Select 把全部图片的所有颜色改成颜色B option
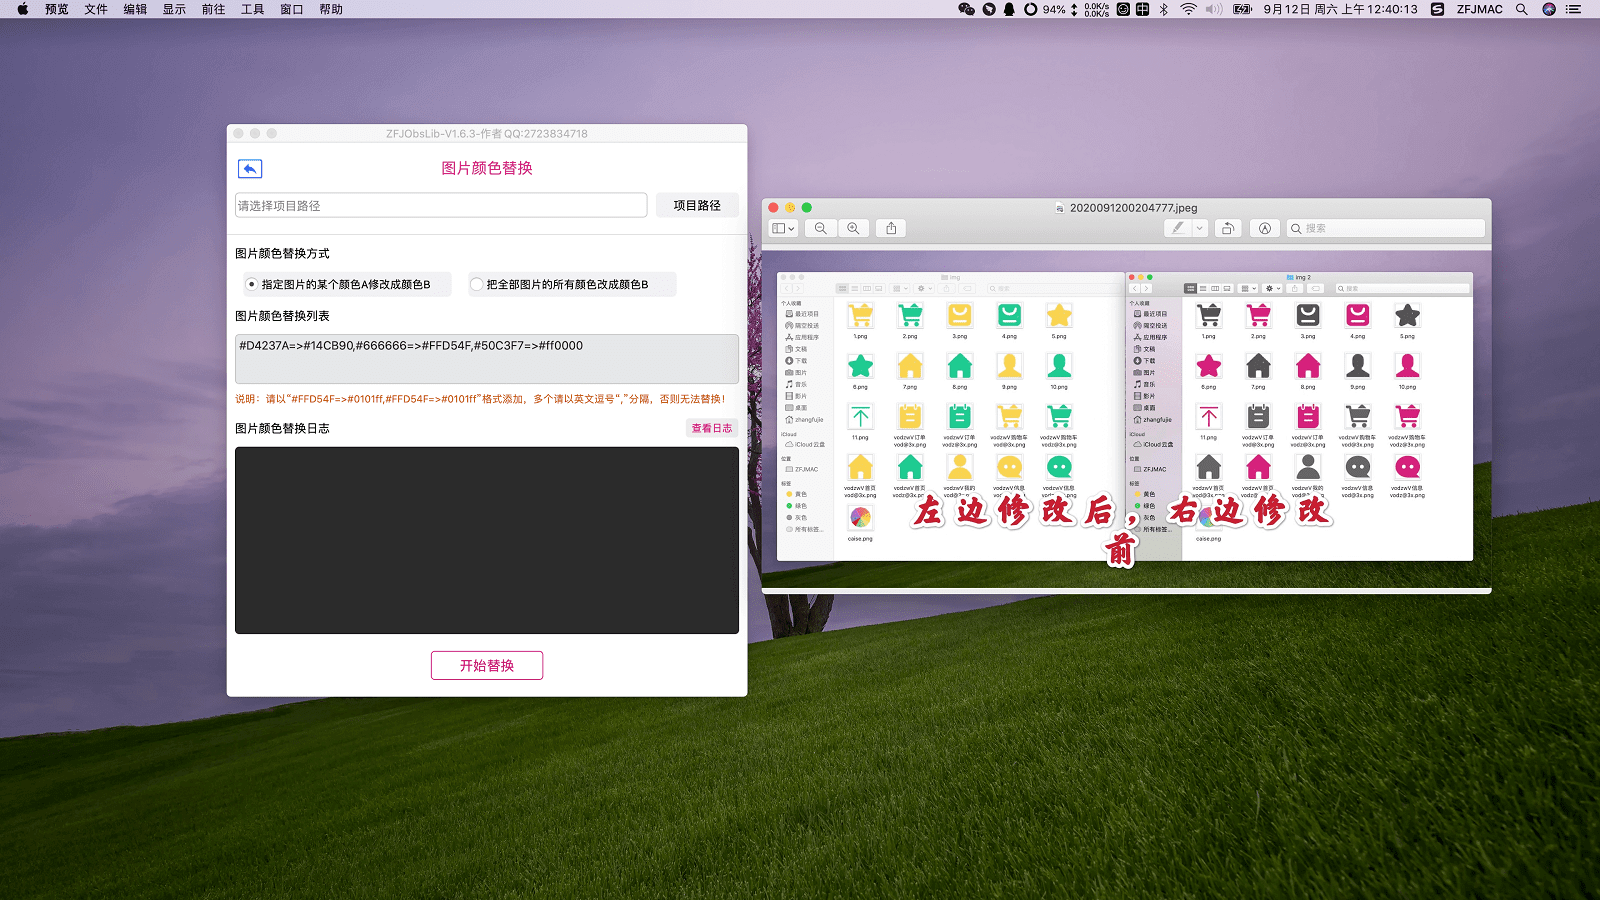Image resolution: width=1600 pixels, height=900 pixels. coord(477,285)
